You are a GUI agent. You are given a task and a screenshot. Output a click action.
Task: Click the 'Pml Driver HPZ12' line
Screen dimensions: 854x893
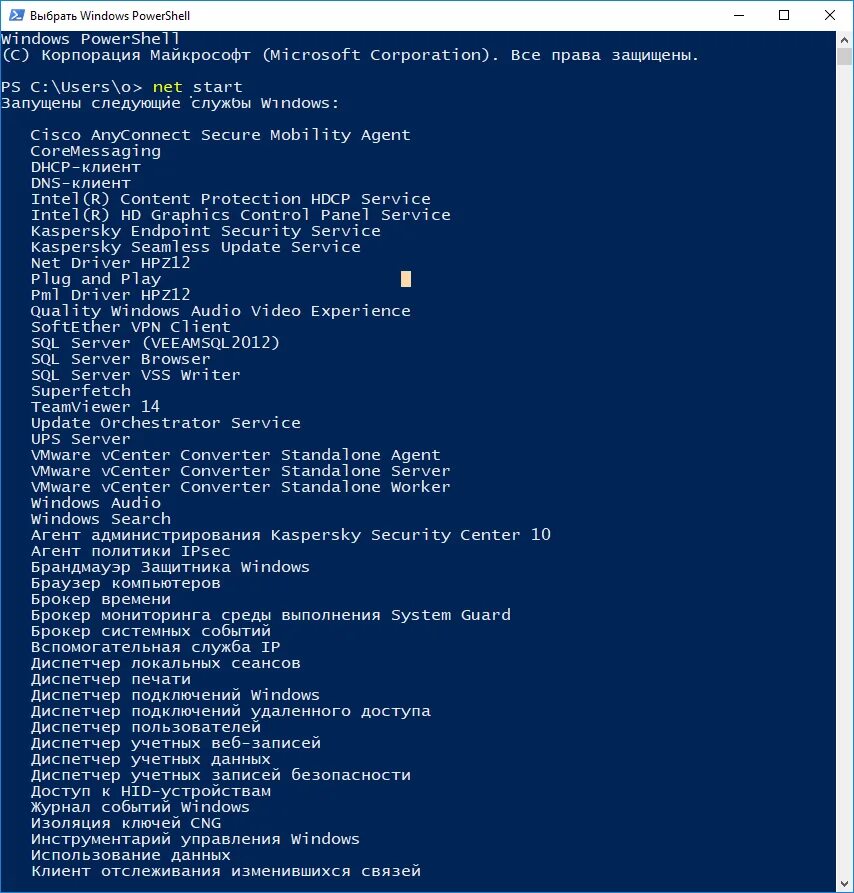coord(110,295)
